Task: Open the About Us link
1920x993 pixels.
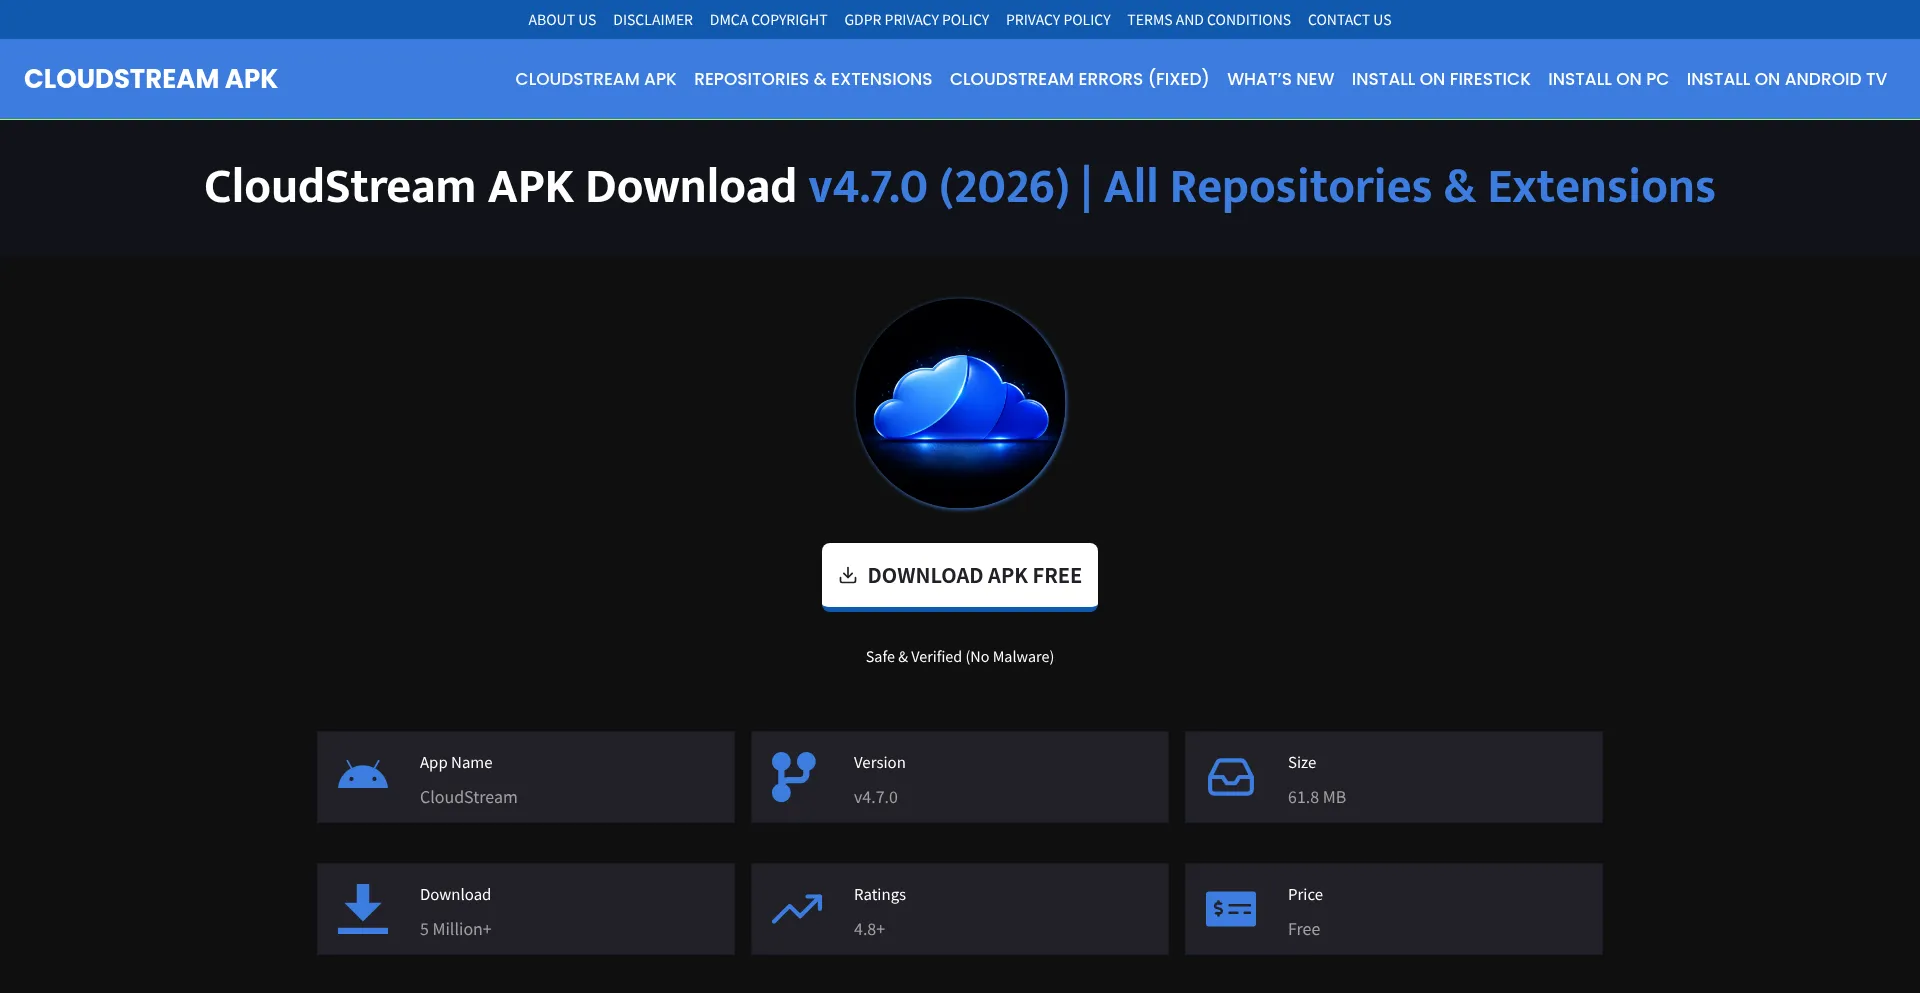Action: [562, 20]
